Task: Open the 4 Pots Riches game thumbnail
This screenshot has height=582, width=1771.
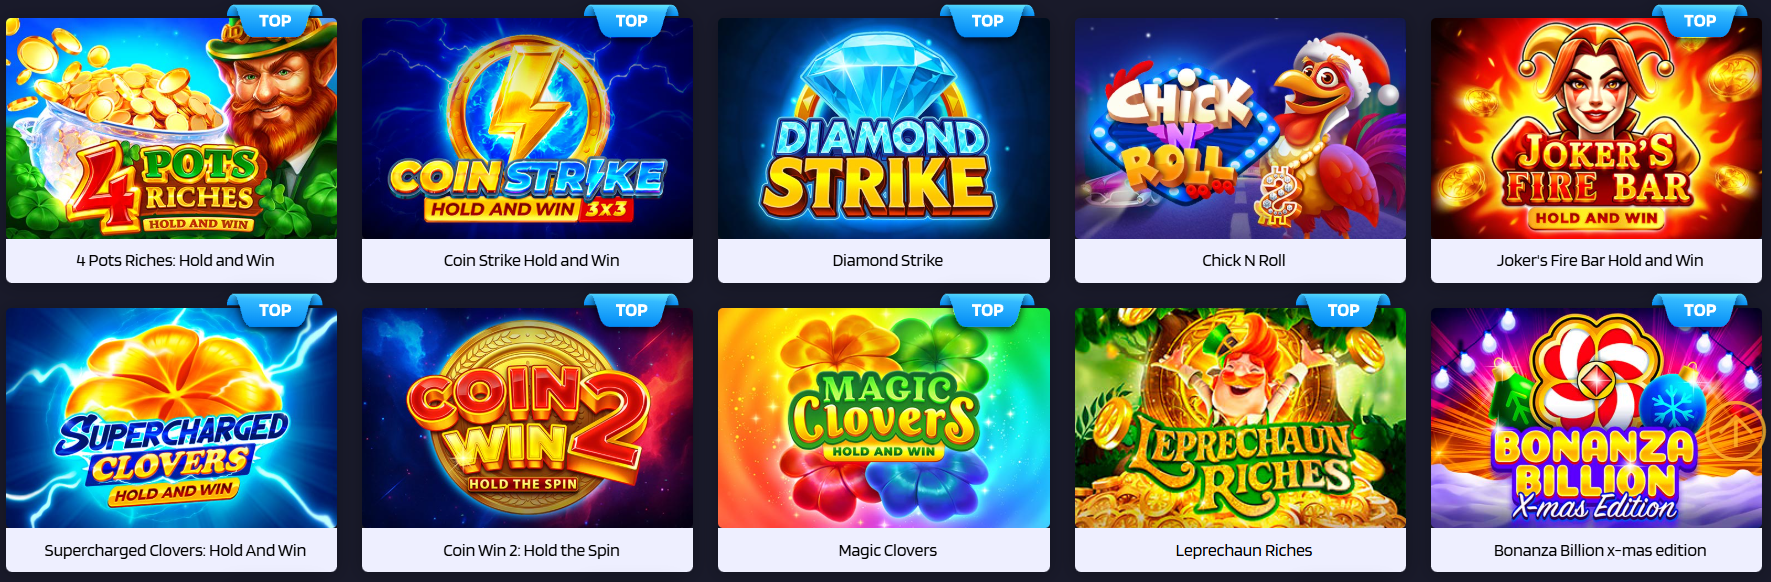Action: [x=171, y=128]
